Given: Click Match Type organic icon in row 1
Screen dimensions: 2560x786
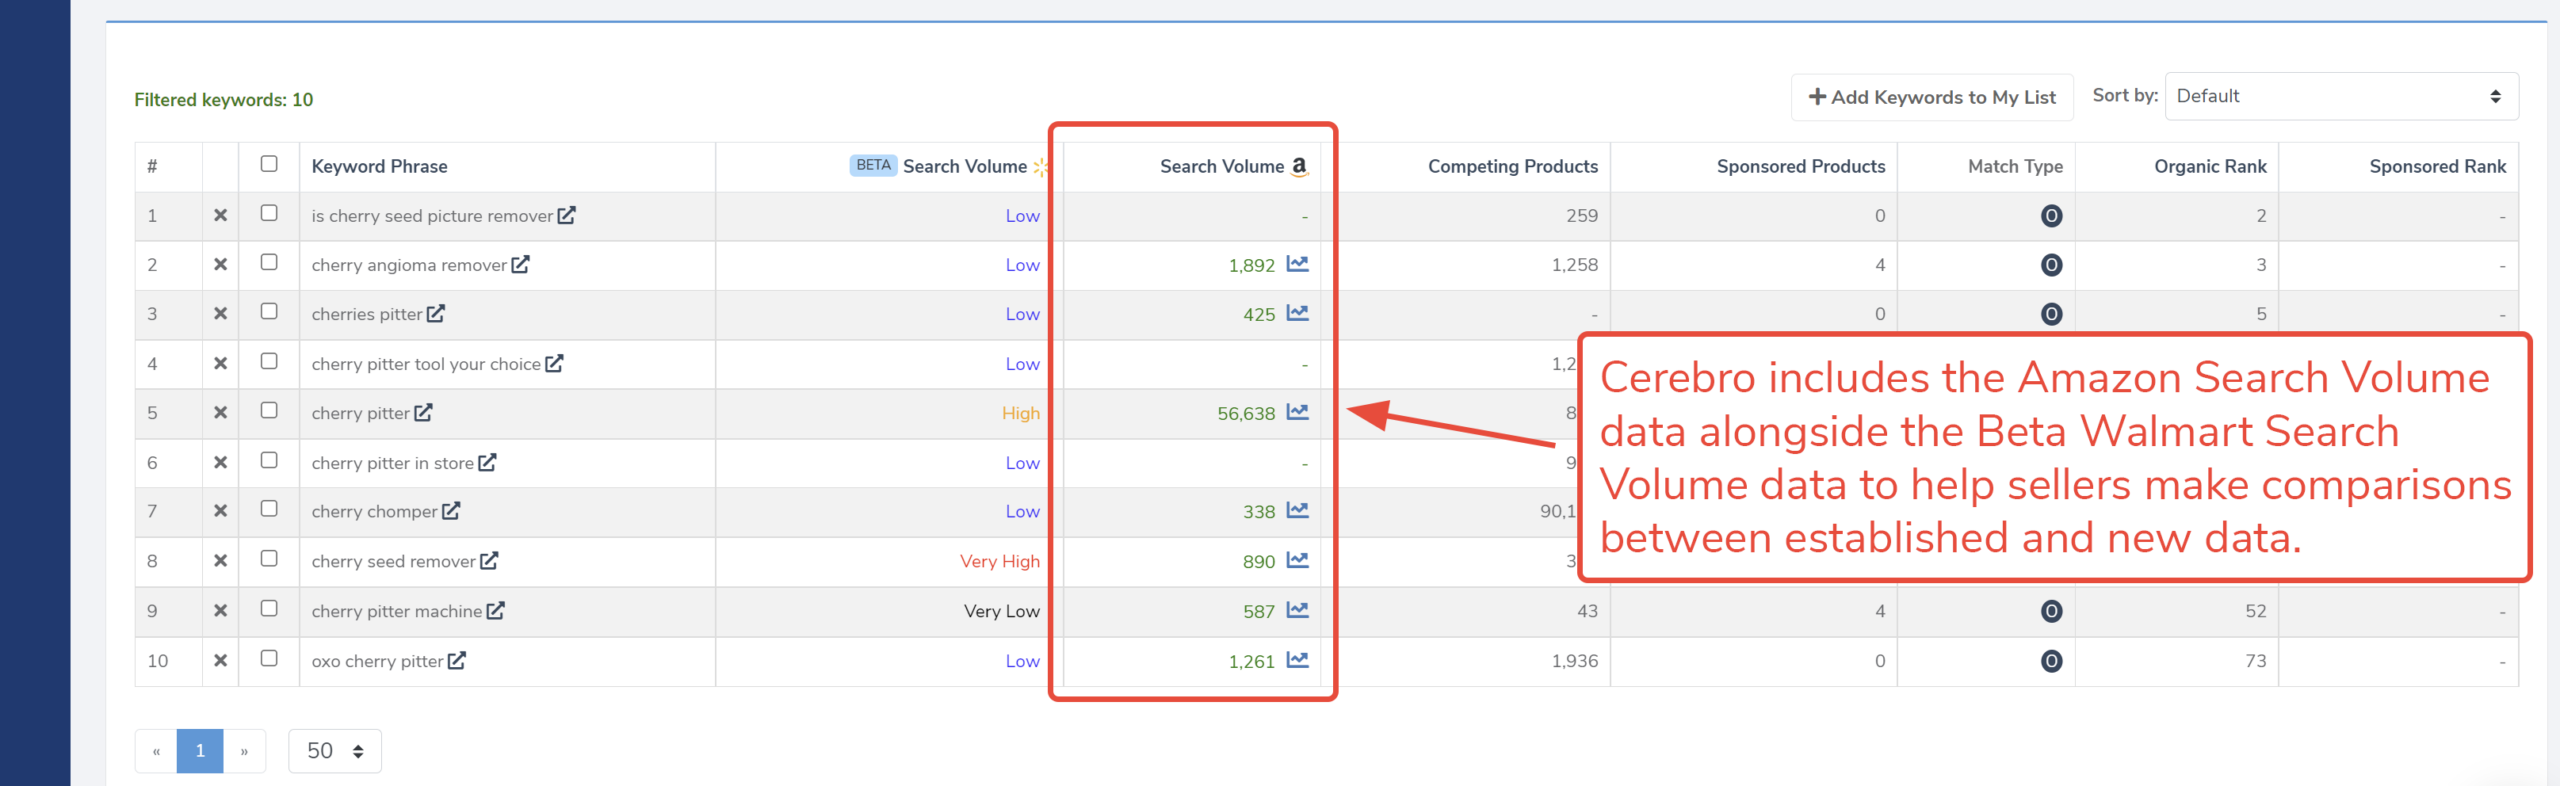Looking at the screenshot, I should pos(2051,216).
